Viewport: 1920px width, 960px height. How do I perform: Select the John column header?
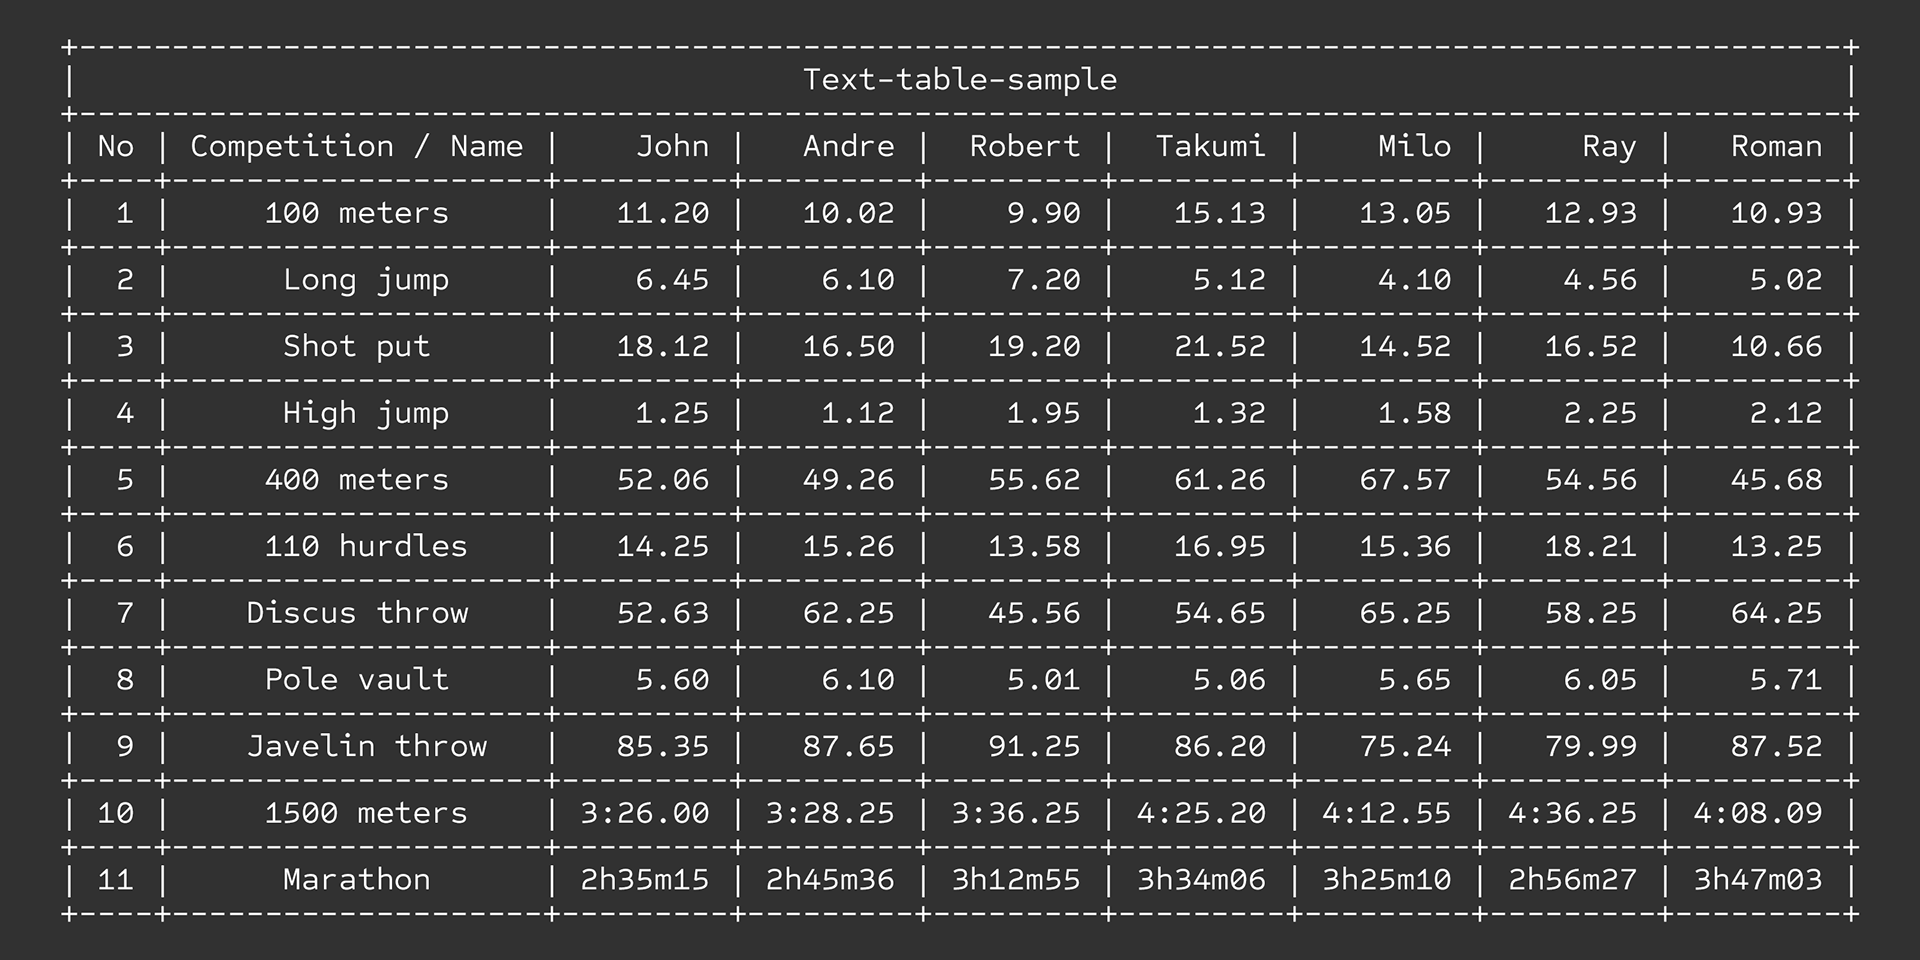(x=672, y=147)
